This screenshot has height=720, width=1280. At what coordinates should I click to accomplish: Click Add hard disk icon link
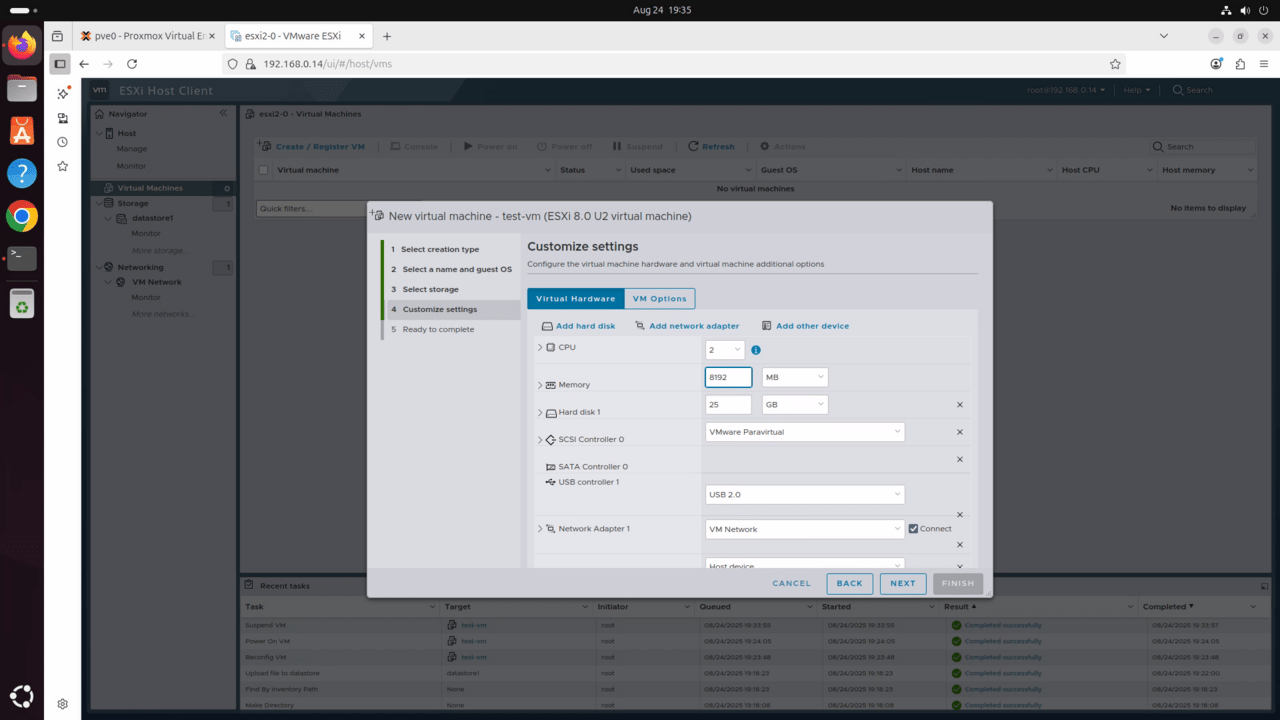547,326
